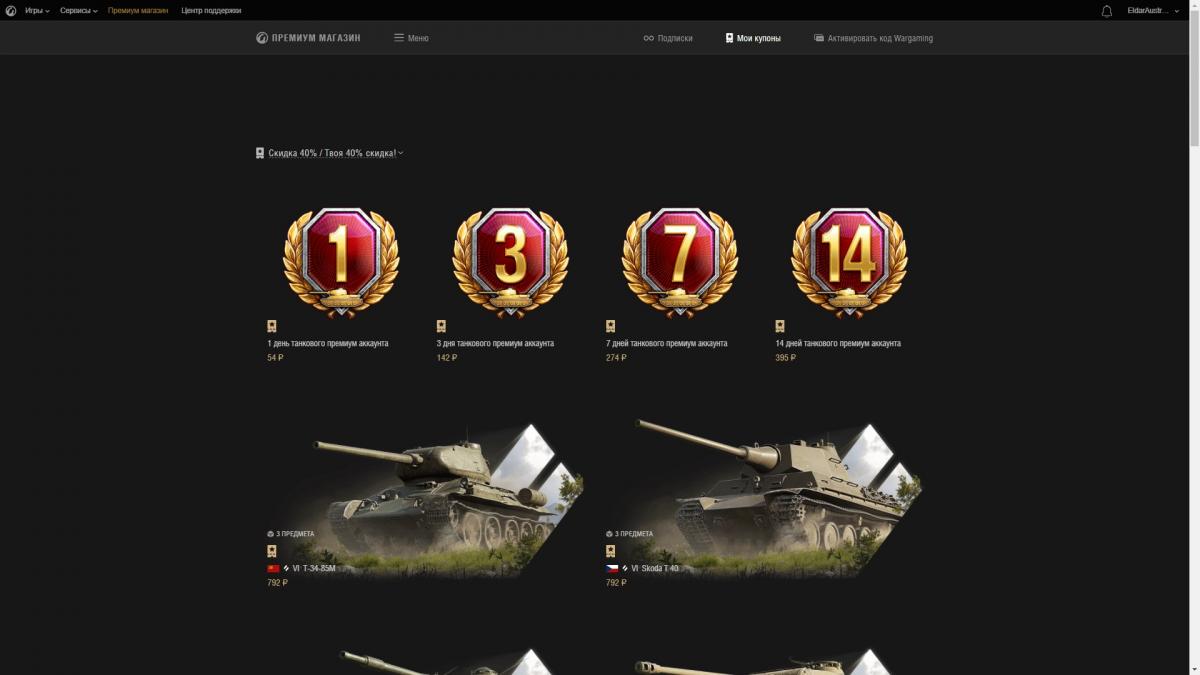Open the notifications bell icon
1200x675 pixels.
[1107, 11]
